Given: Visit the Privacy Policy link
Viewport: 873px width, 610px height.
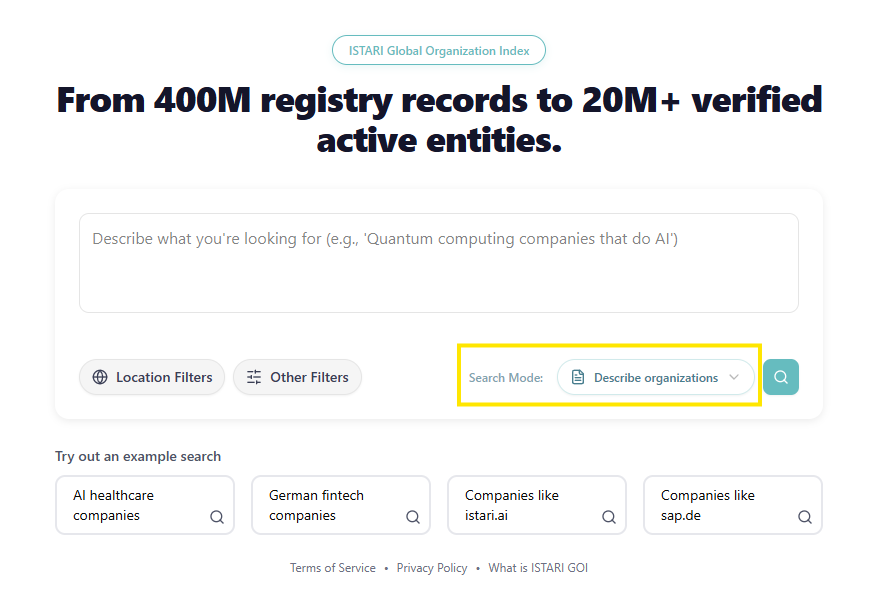Looking at the screenshot, I should [432, 568].
